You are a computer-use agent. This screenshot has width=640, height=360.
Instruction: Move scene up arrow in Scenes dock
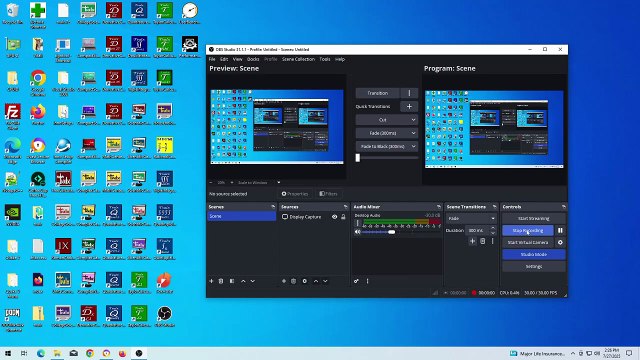(243, 281)
